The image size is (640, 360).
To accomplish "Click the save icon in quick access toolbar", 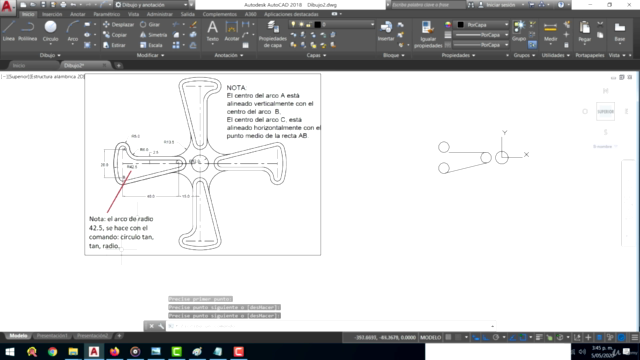I will pos(43,4).
